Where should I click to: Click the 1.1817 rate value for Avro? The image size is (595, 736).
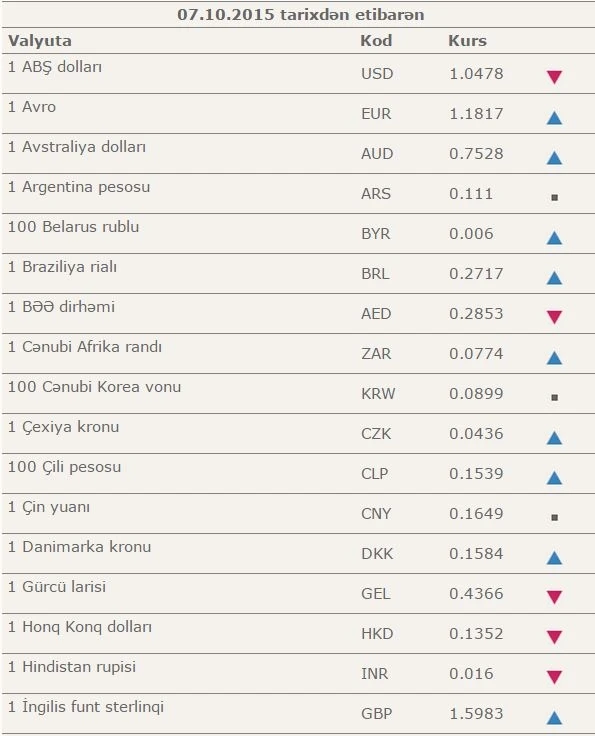(476, 114)
